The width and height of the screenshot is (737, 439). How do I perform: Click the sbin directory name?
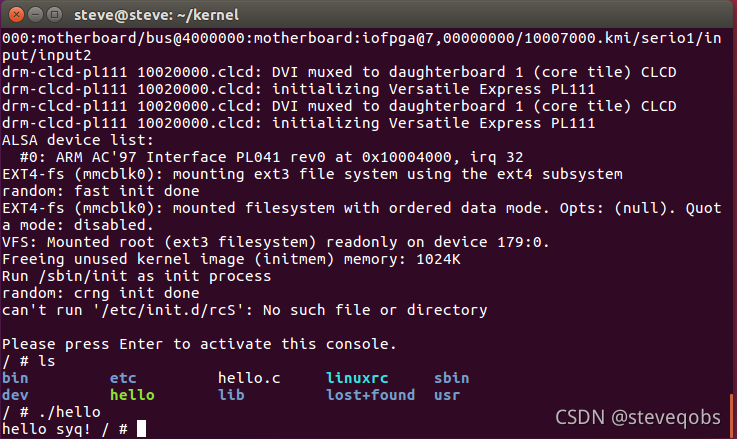coord(452,378)
